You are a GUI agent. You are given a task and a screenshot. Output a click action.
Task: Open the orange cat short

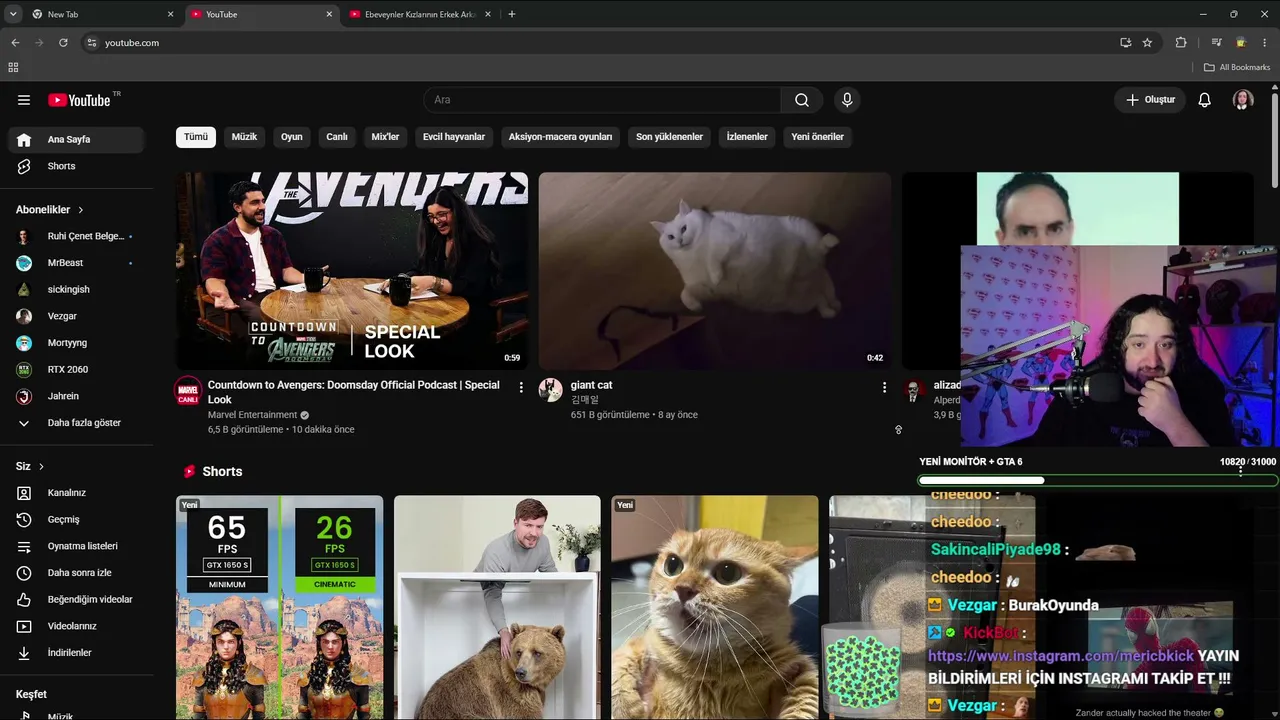[715, 607]
